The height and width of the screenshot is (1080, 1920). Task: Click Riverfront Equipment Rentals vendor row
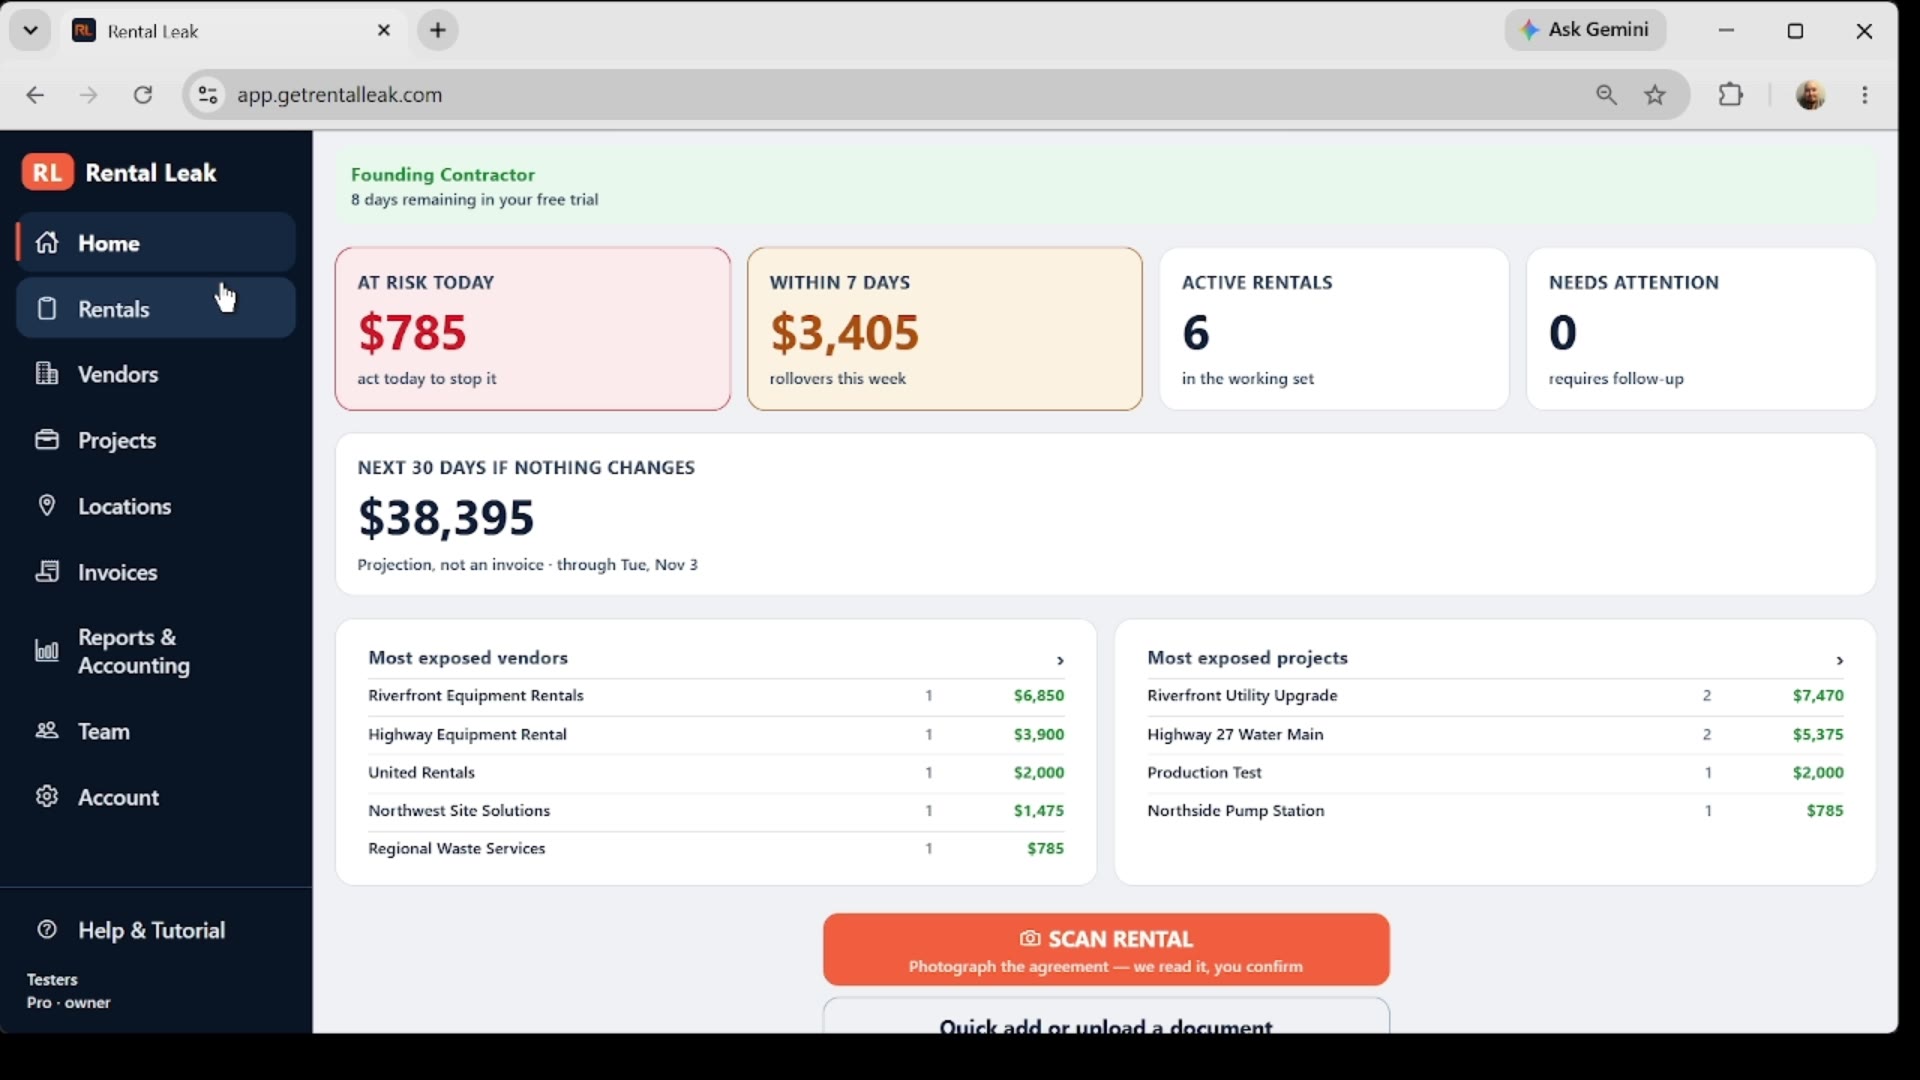(716, 696)
